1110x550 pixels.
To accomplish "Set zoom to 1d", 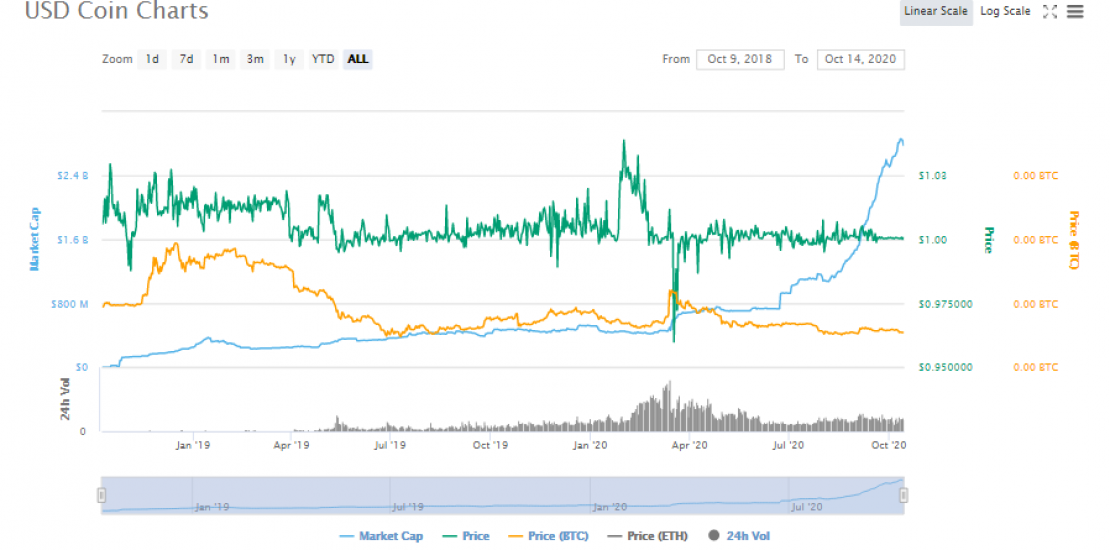I will [x=152, y=59].
